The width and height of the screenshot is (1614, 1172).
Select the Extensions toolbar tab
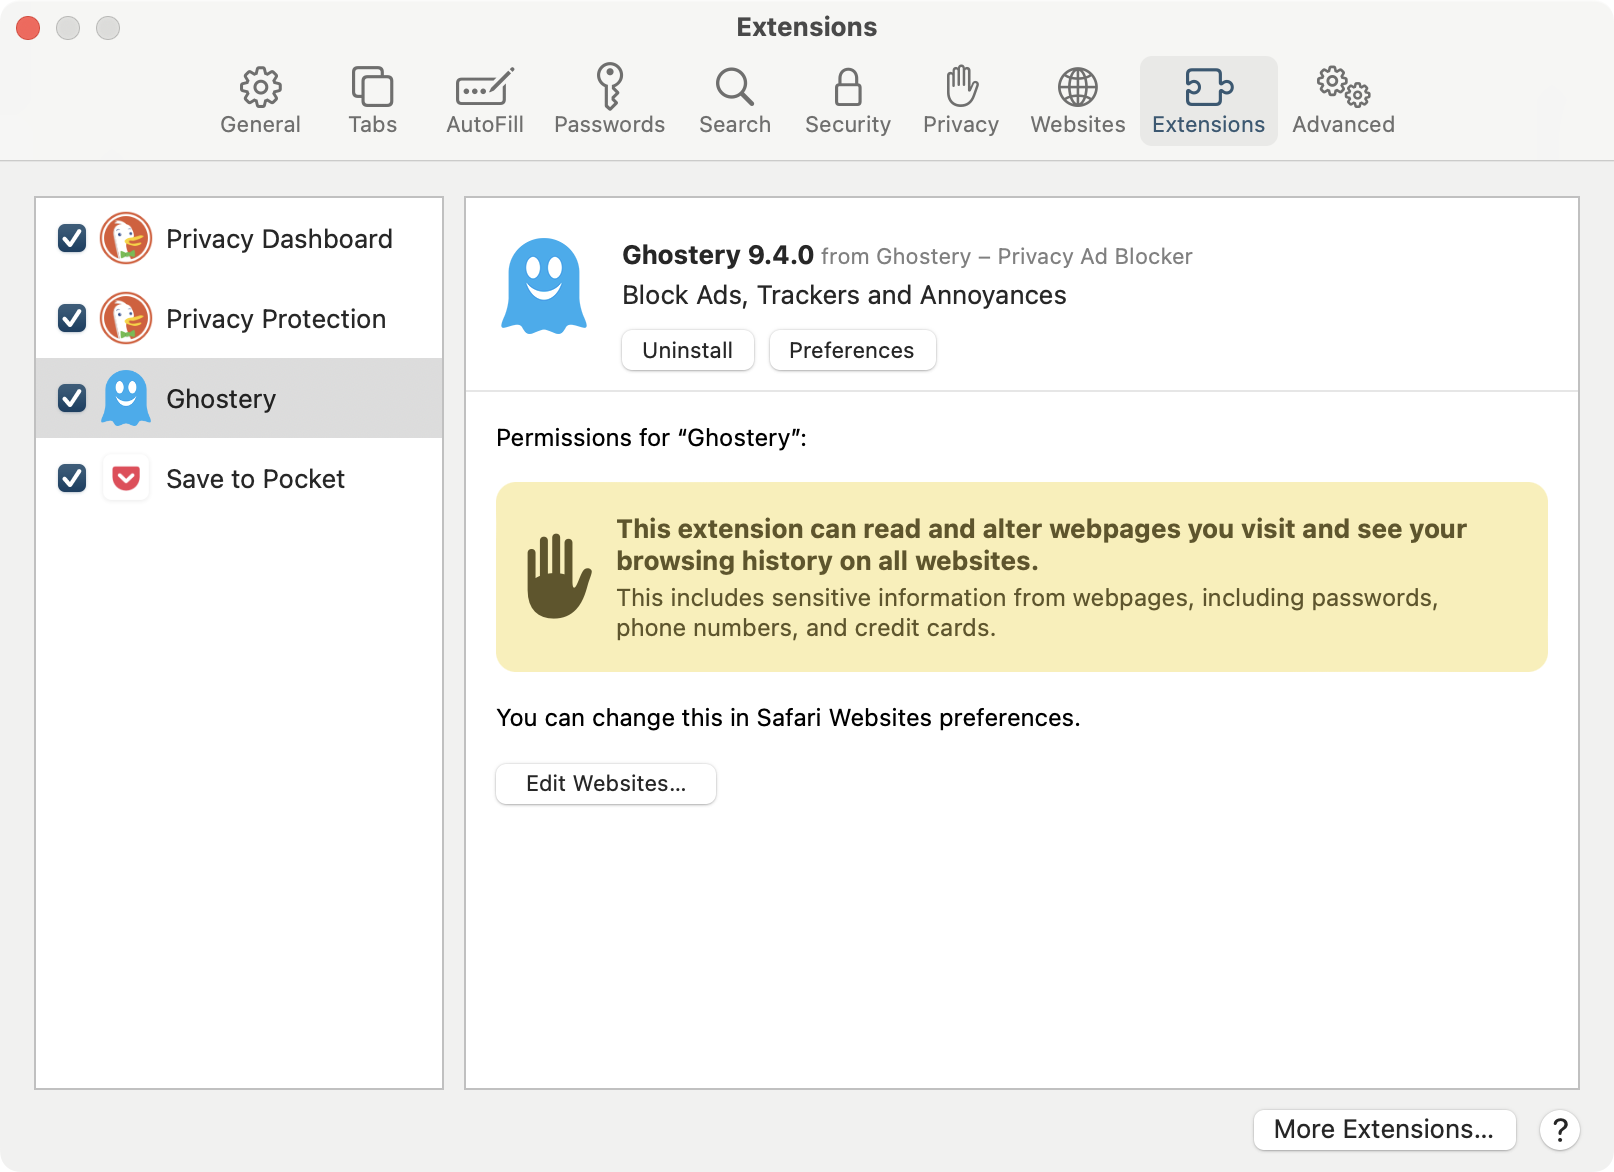pyautogui.click(x=1209, y=101)
